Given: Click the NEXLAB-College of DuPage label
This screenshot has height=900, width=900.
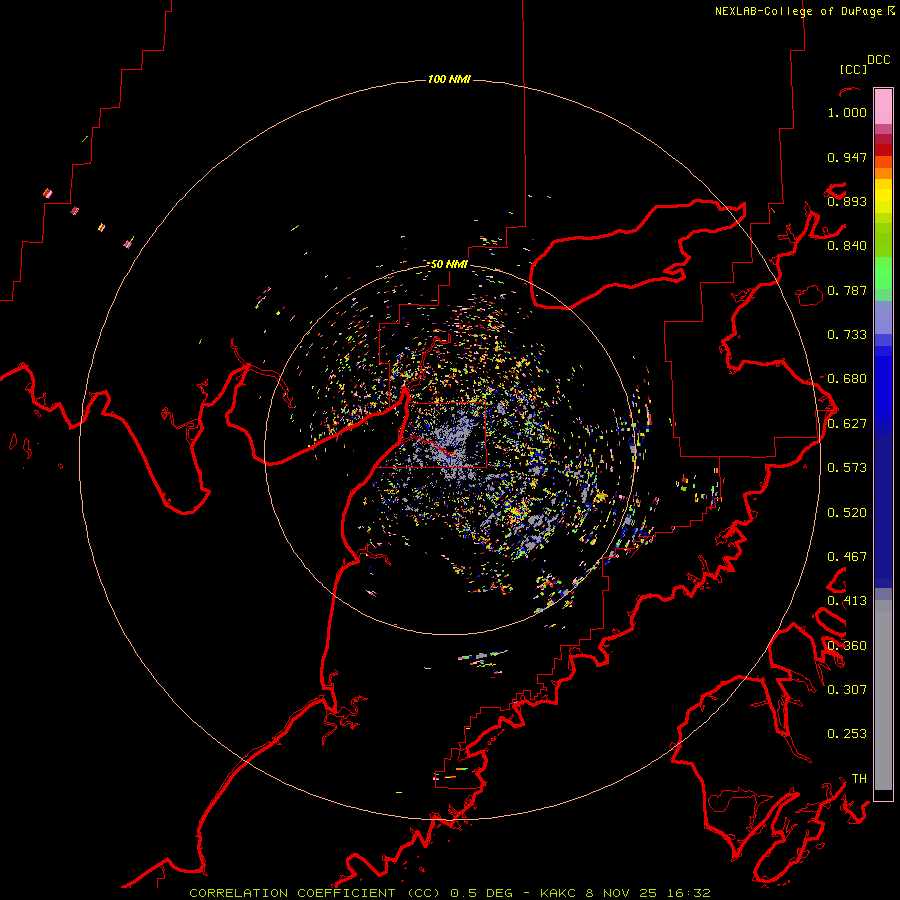Looking at the screenshot, I should pyautogui.click(x=798, y=11).
